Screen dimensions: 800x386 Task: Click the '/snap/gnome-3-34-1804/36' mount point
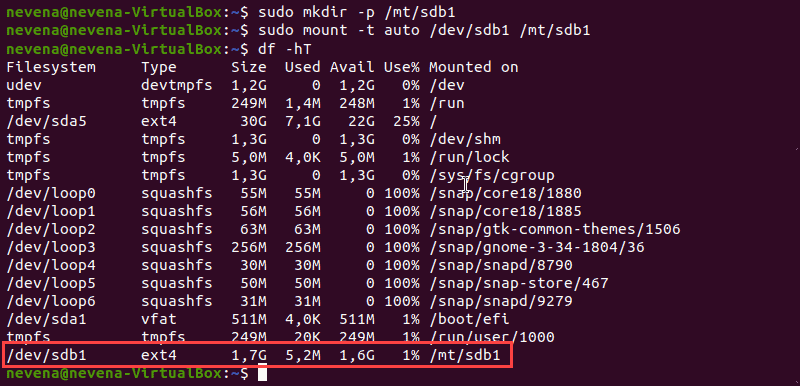(x=537, y=247)
